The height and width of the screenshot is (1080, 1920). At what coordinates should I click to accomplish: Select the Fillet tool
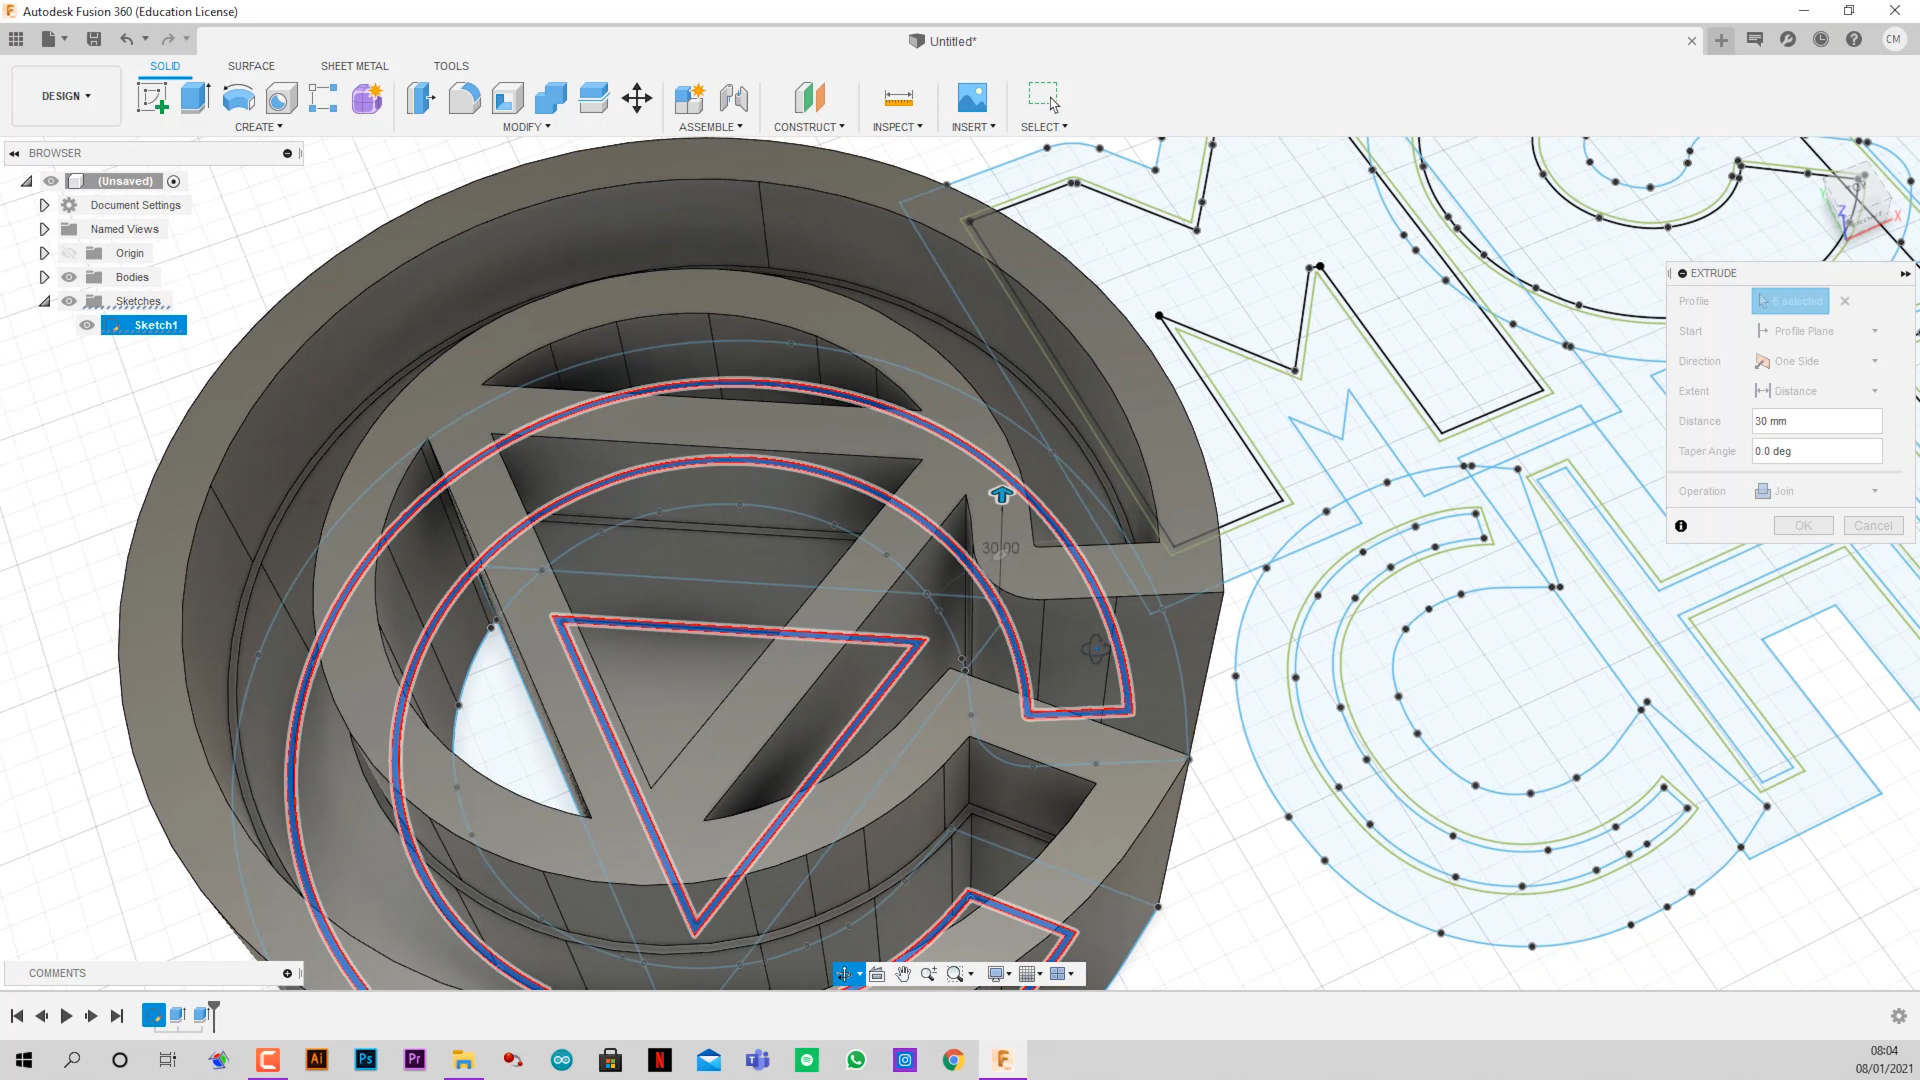tap(464, 98)
